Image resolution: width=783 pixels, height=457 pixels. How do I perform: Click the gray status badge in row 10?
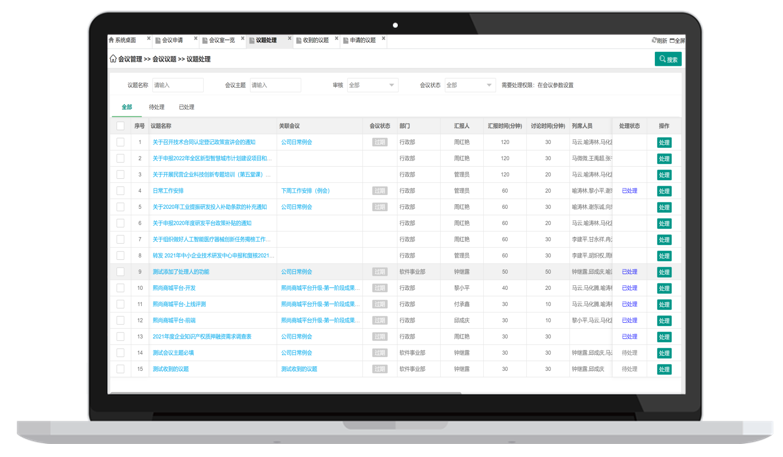380,288
